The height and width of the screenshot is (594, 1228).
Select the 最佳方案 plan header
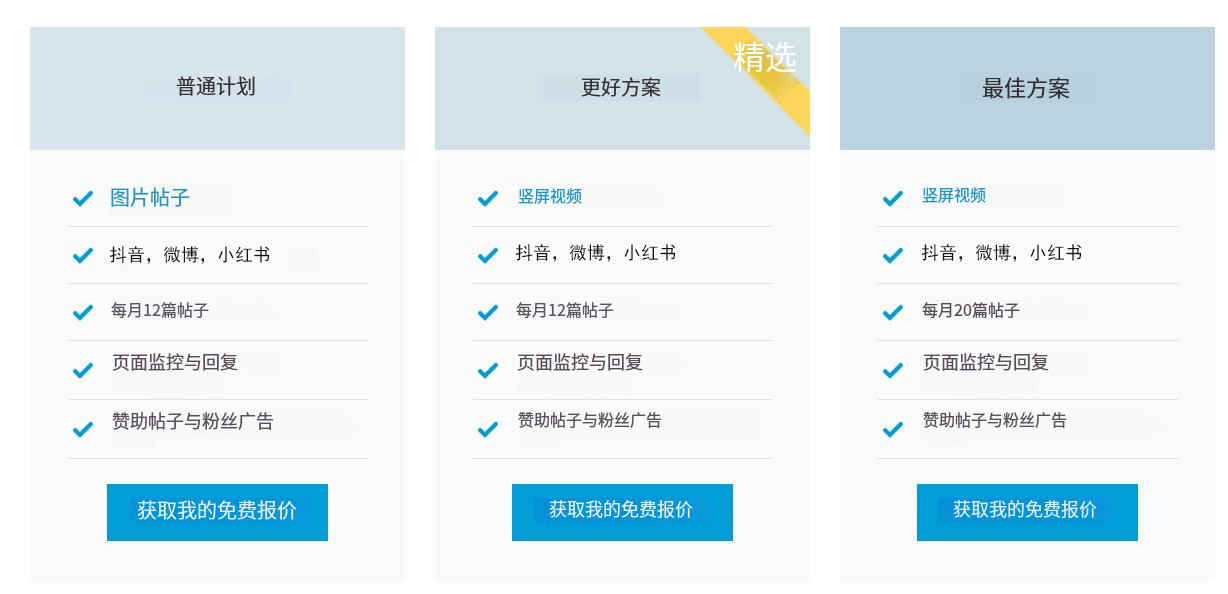coord(1026,88)
